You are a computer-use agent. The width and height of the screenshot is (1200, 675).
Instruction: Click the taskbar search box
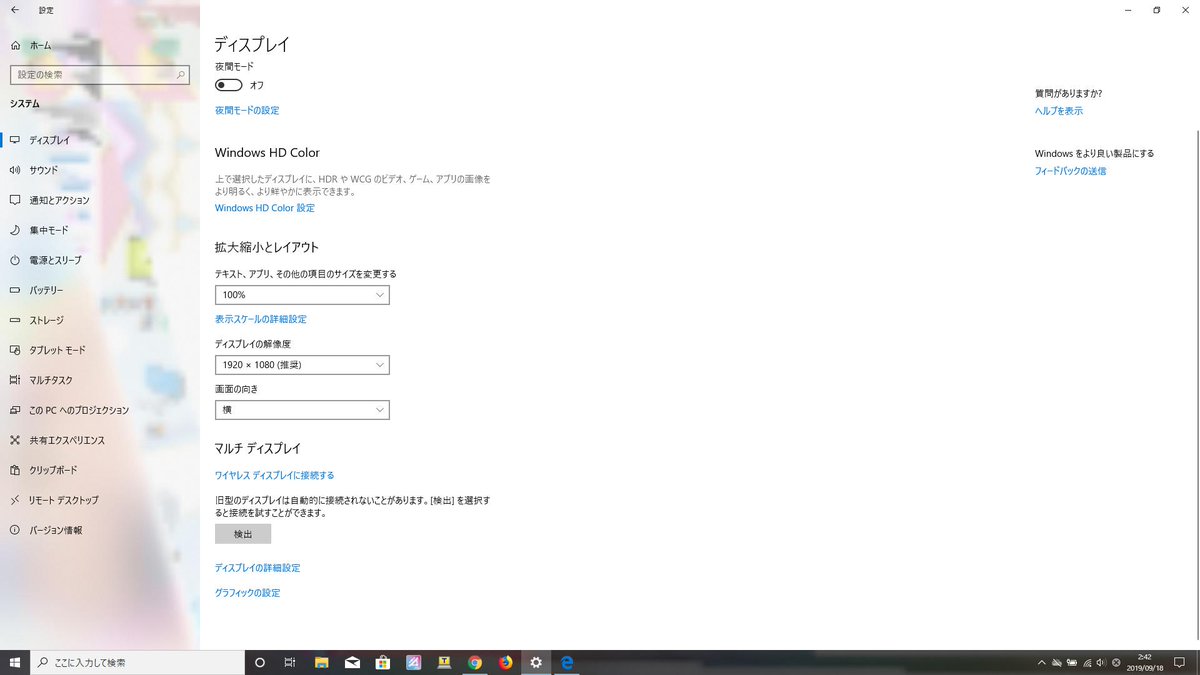click(x=138, y=662)
